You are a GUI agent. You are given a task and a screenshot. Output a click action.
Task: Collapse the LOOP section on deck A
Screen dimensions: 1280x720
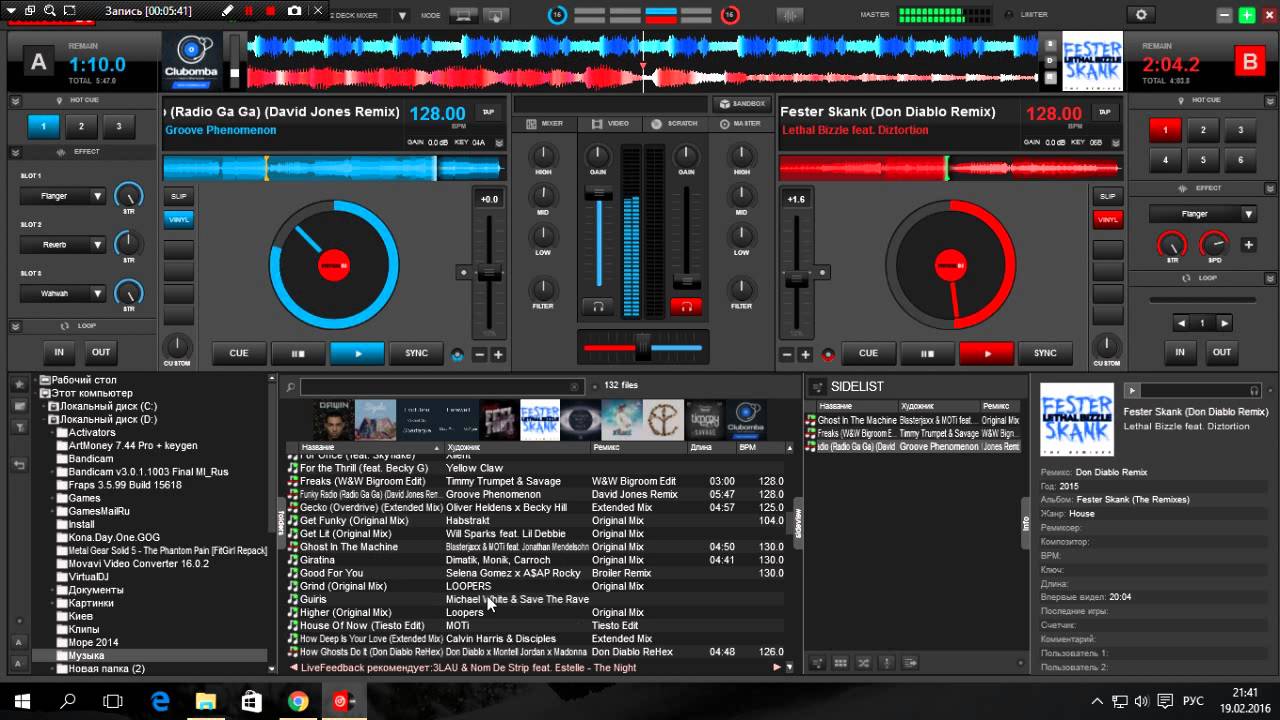(x=16, y=326)
